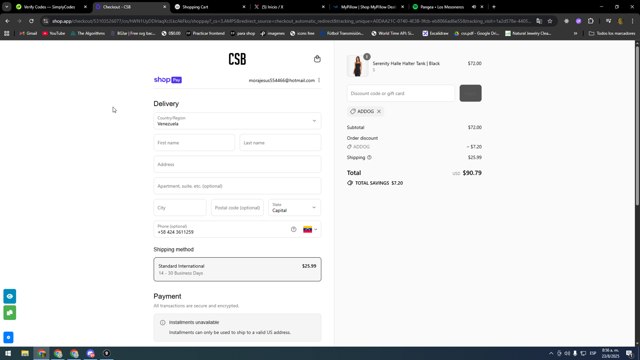The width and height of the screenshot is (640, 360).
Task: Click the browser address bar URL
Action: pos(291,21)
